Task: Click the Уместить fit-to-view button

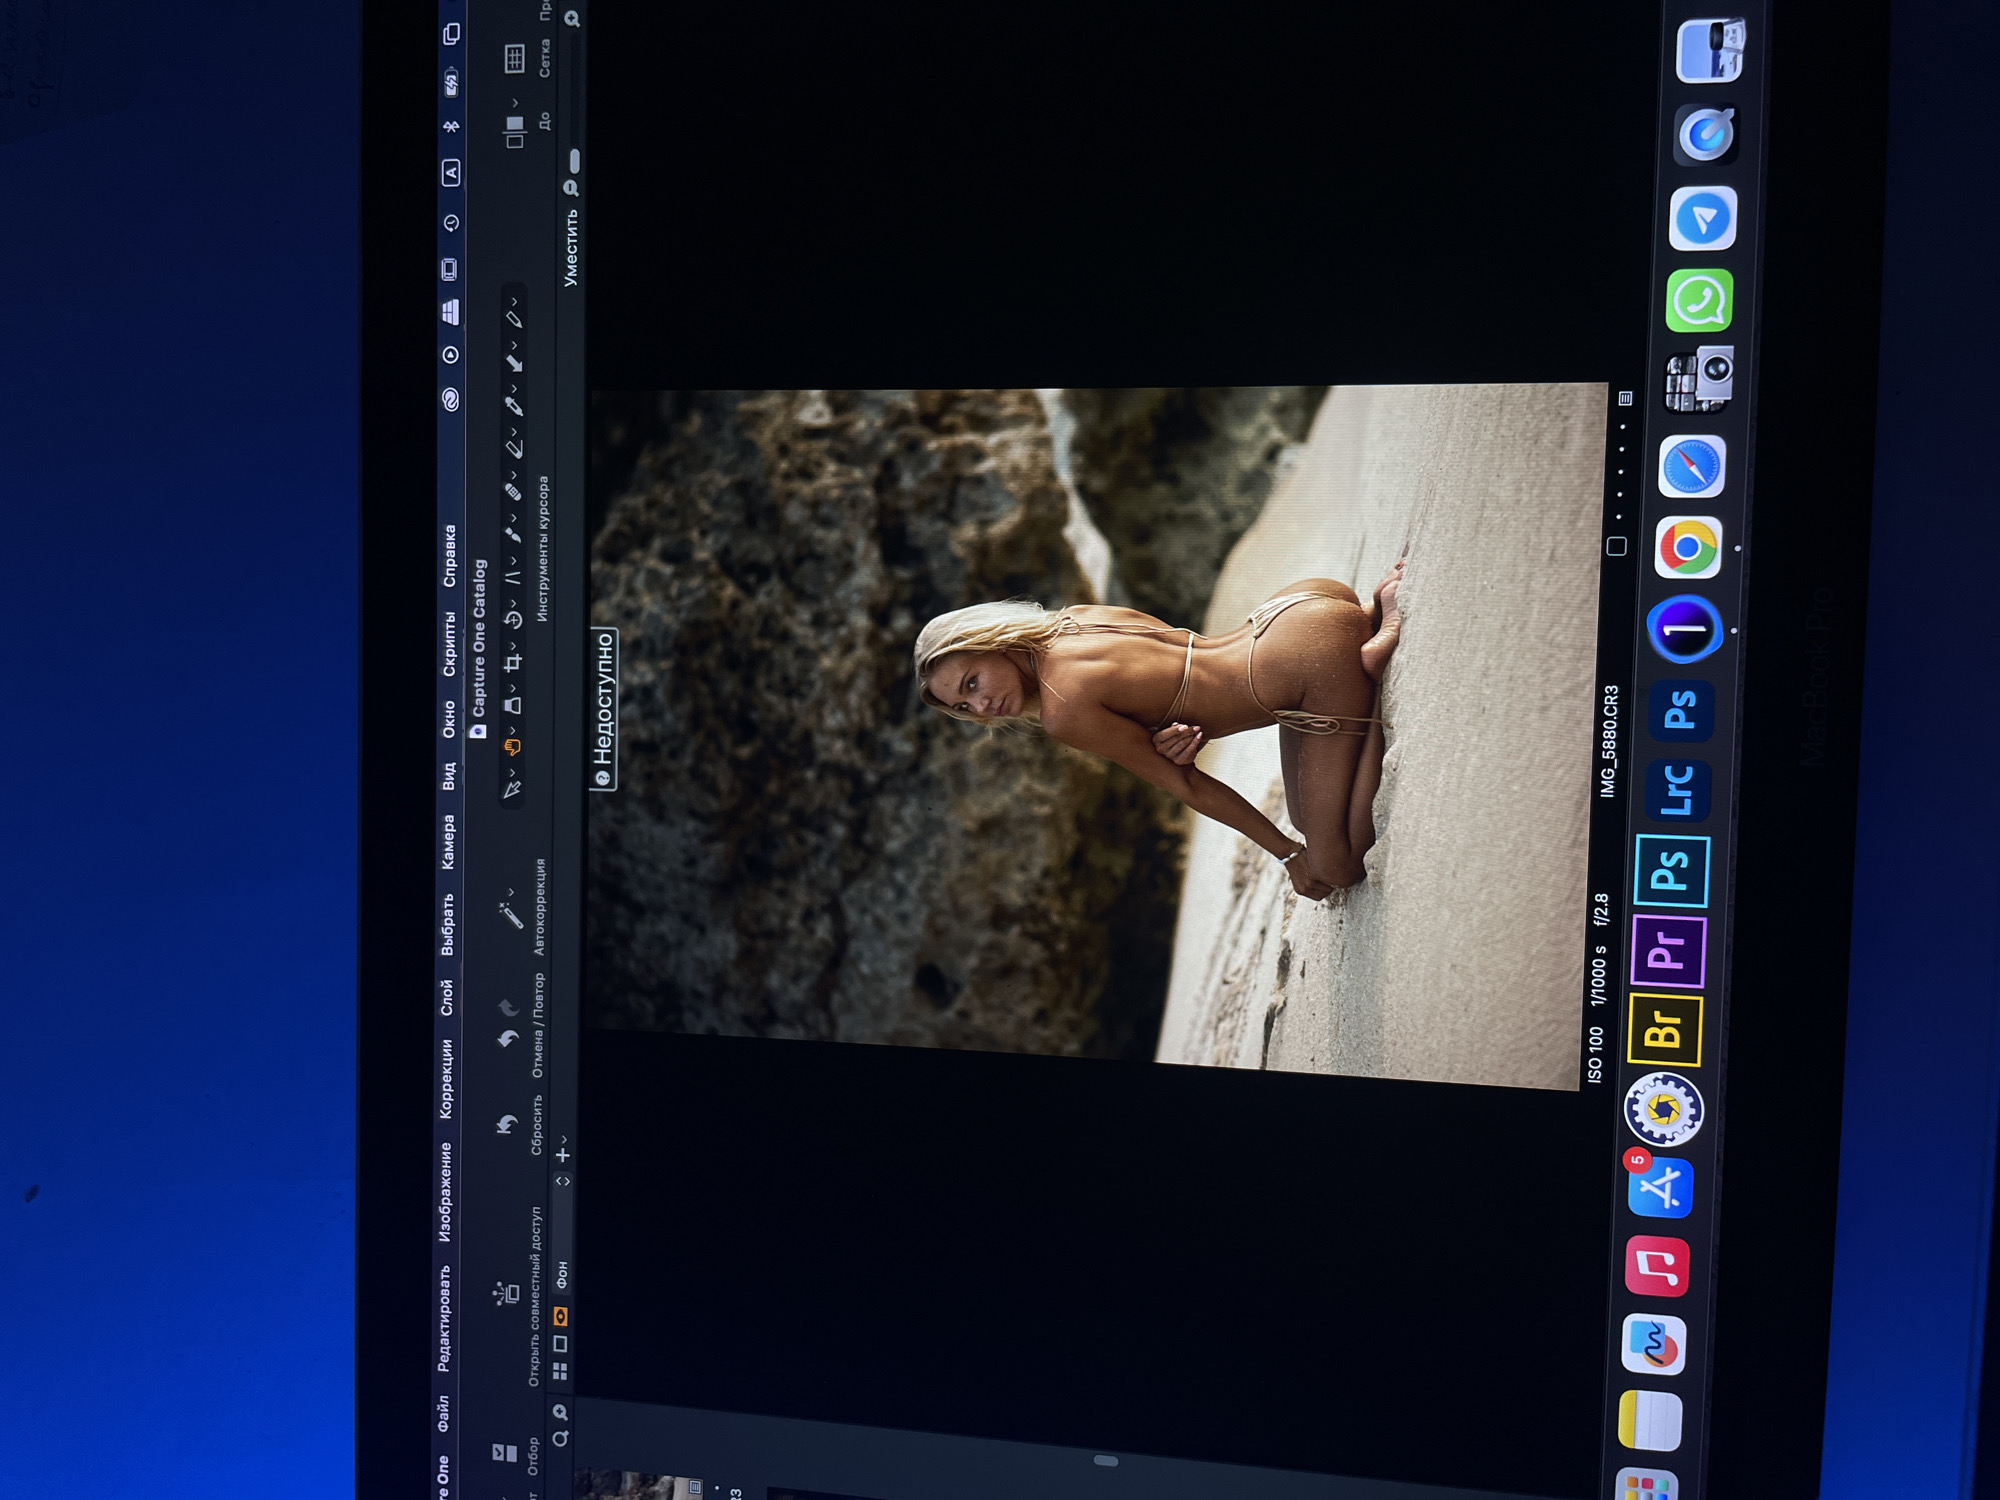Action: point(571,248)
